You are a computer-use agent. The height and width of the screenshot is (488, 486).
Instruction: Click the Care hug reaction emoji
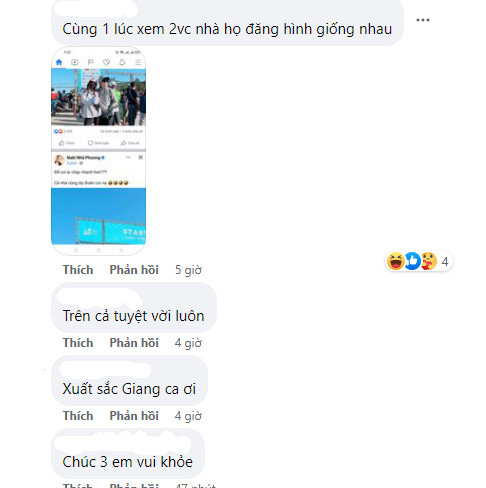point(428,261)
